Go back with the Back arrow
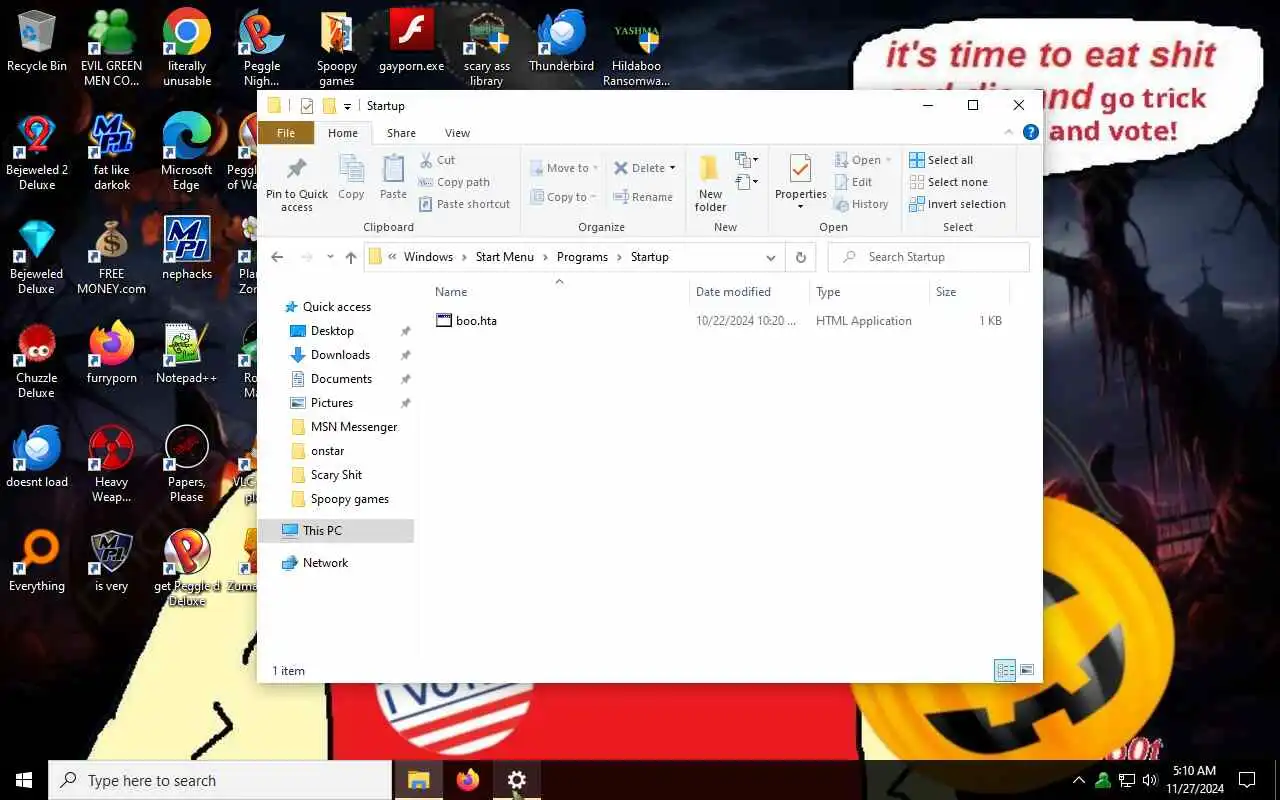The image size is (1280, 800). coord(278,257)
